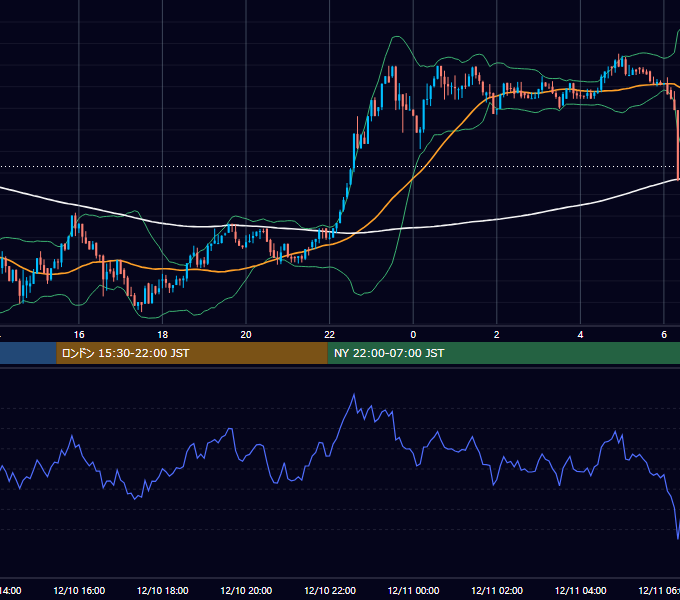Click the "0" hour label on the price chart axis

(x=413, y=334)
